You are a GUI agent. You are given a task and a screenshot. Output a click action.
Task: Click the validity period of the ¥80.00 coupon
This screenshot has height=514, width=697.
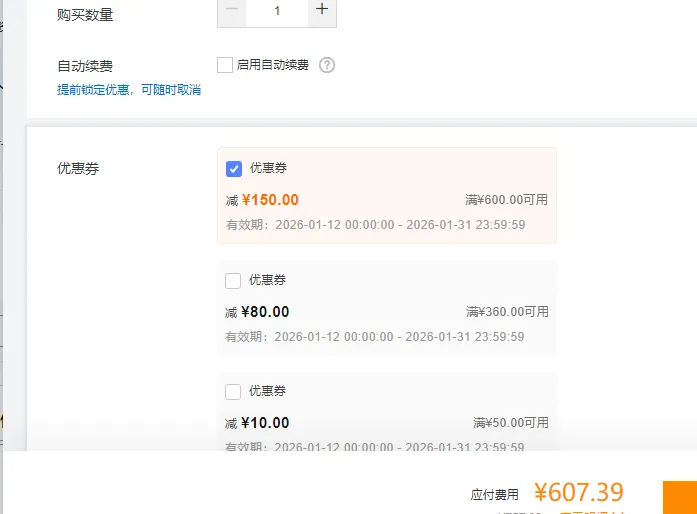tap(375, 337)
